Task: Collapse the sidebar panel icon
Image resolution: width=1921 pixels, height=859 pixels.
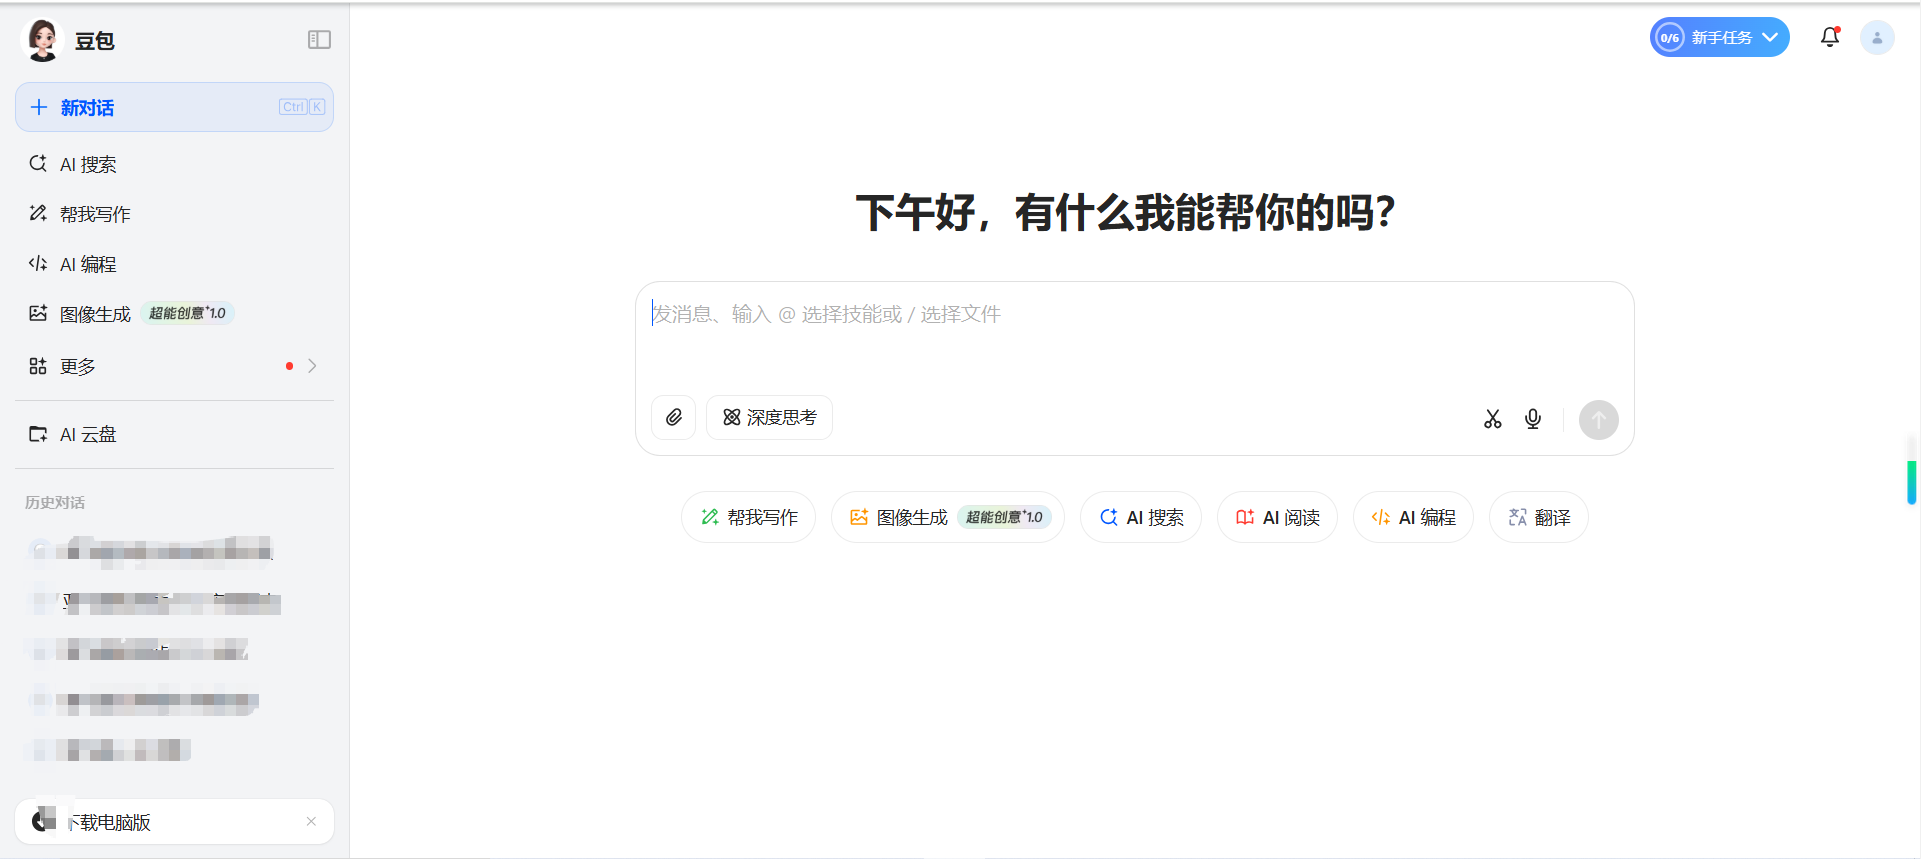Action: click(319, 40)
